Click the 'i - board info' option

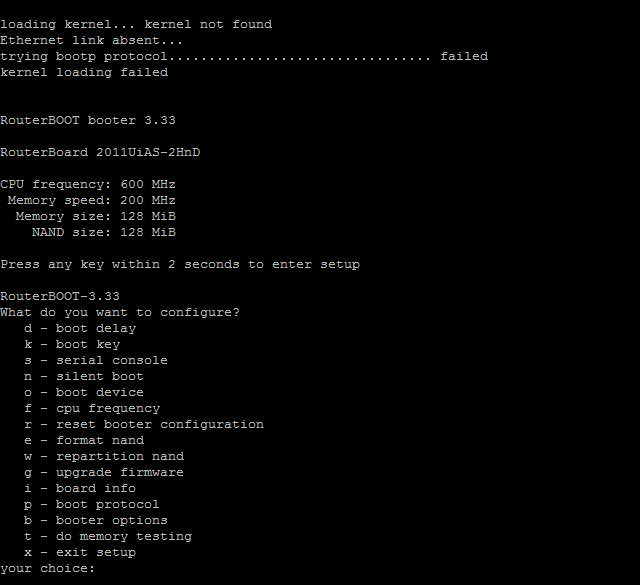tap(80, 488)
